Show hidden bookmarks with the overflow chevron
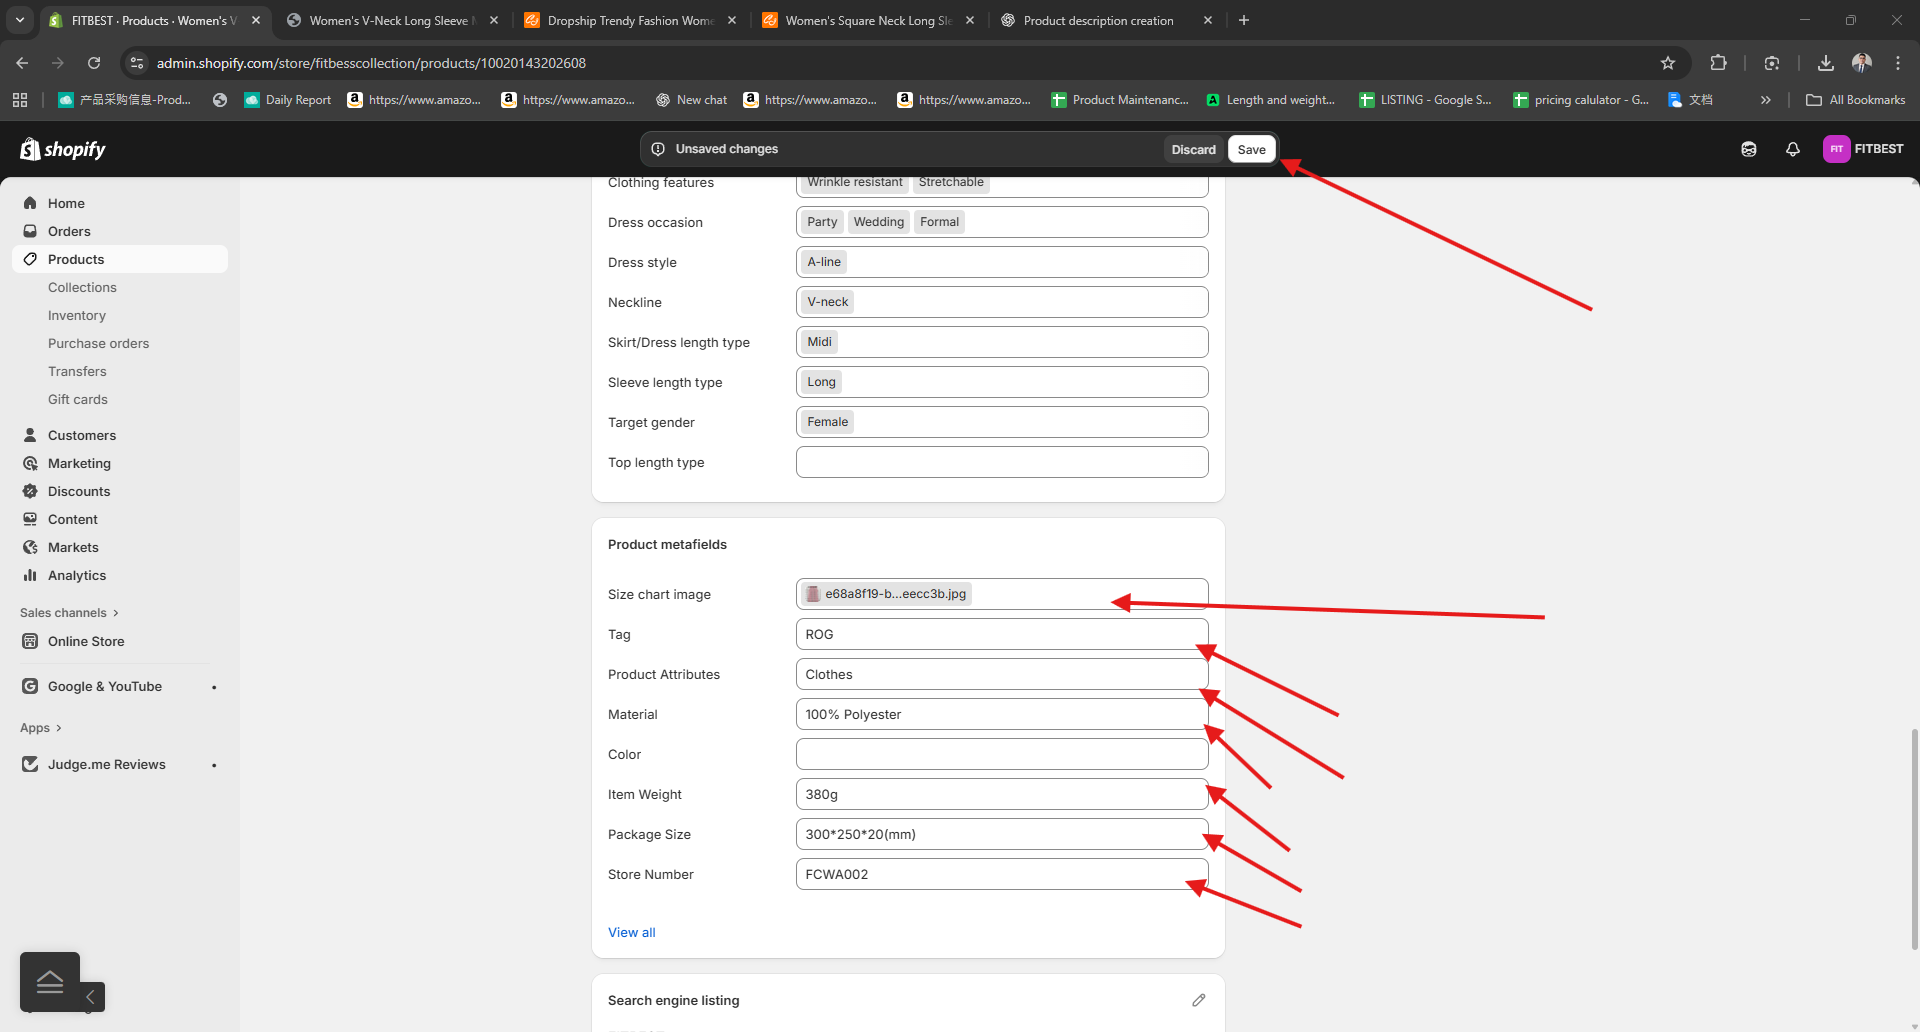The height and width of the screenshot is (1032, 1920). click(x=1765, y=100)
